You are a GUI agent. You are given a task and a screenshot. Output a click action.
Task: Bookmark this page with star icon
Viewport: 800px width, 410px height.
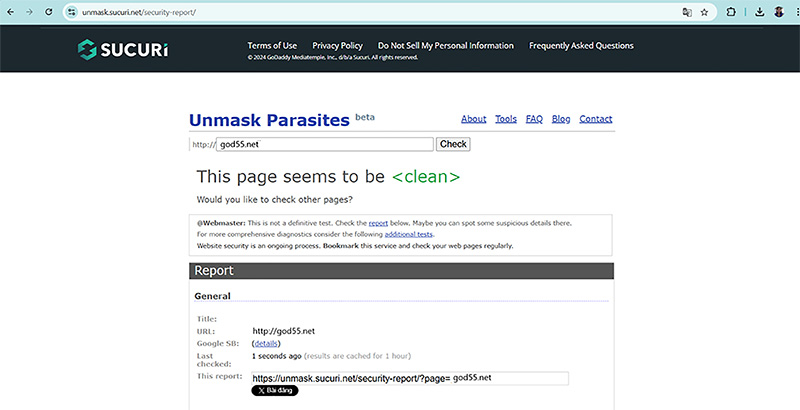[705, 12]
